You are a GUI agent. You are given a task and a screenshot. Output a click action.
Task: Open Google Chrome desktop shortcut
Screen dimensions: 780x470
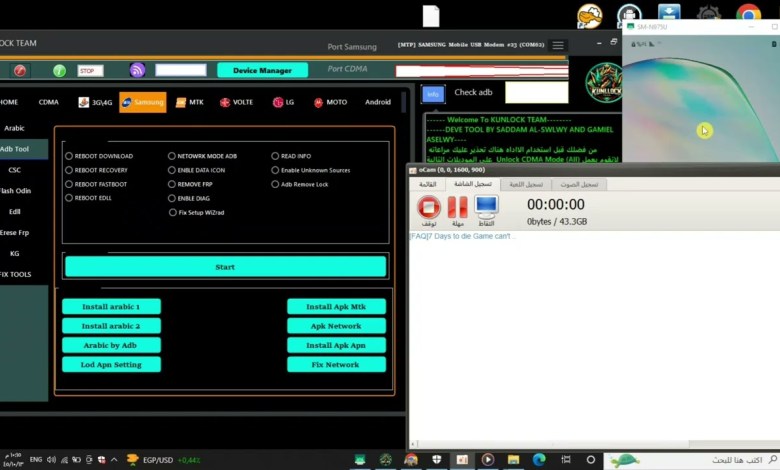[x=747, y=14]
